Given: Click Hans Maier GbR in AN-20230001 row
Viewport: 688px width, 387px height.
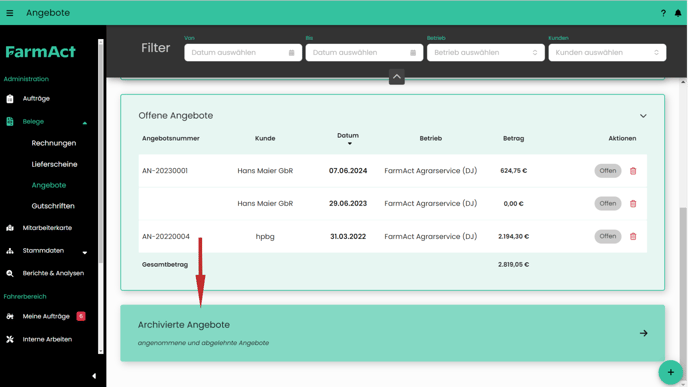Looking at the screenshot, I should coord(265,171).
